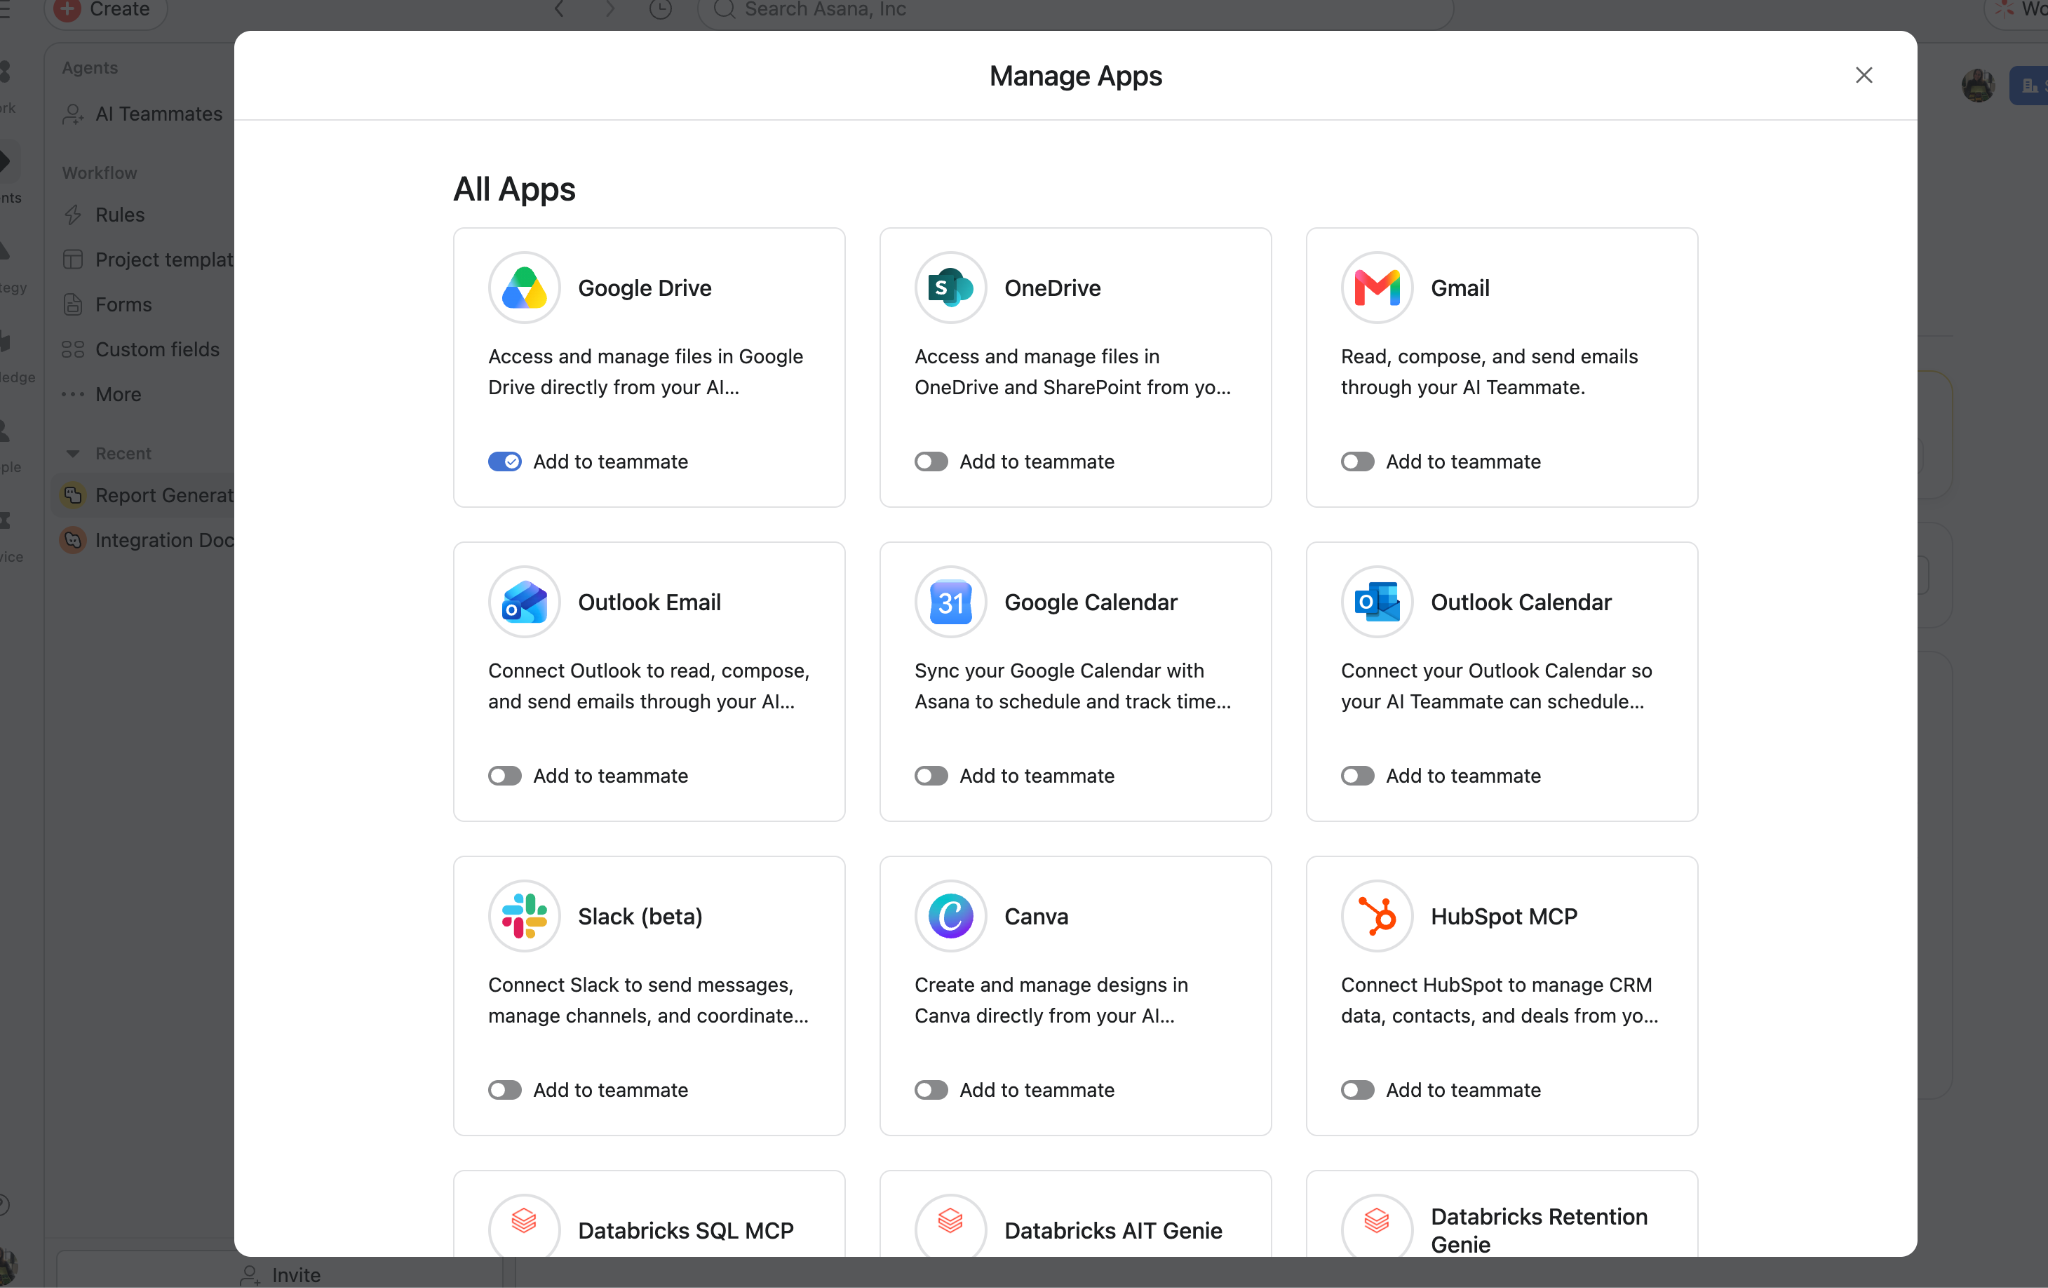The image size is (2048, 1288).
Task: Click the Databricks AIT Genie title
Action: click(1113, 1231)
